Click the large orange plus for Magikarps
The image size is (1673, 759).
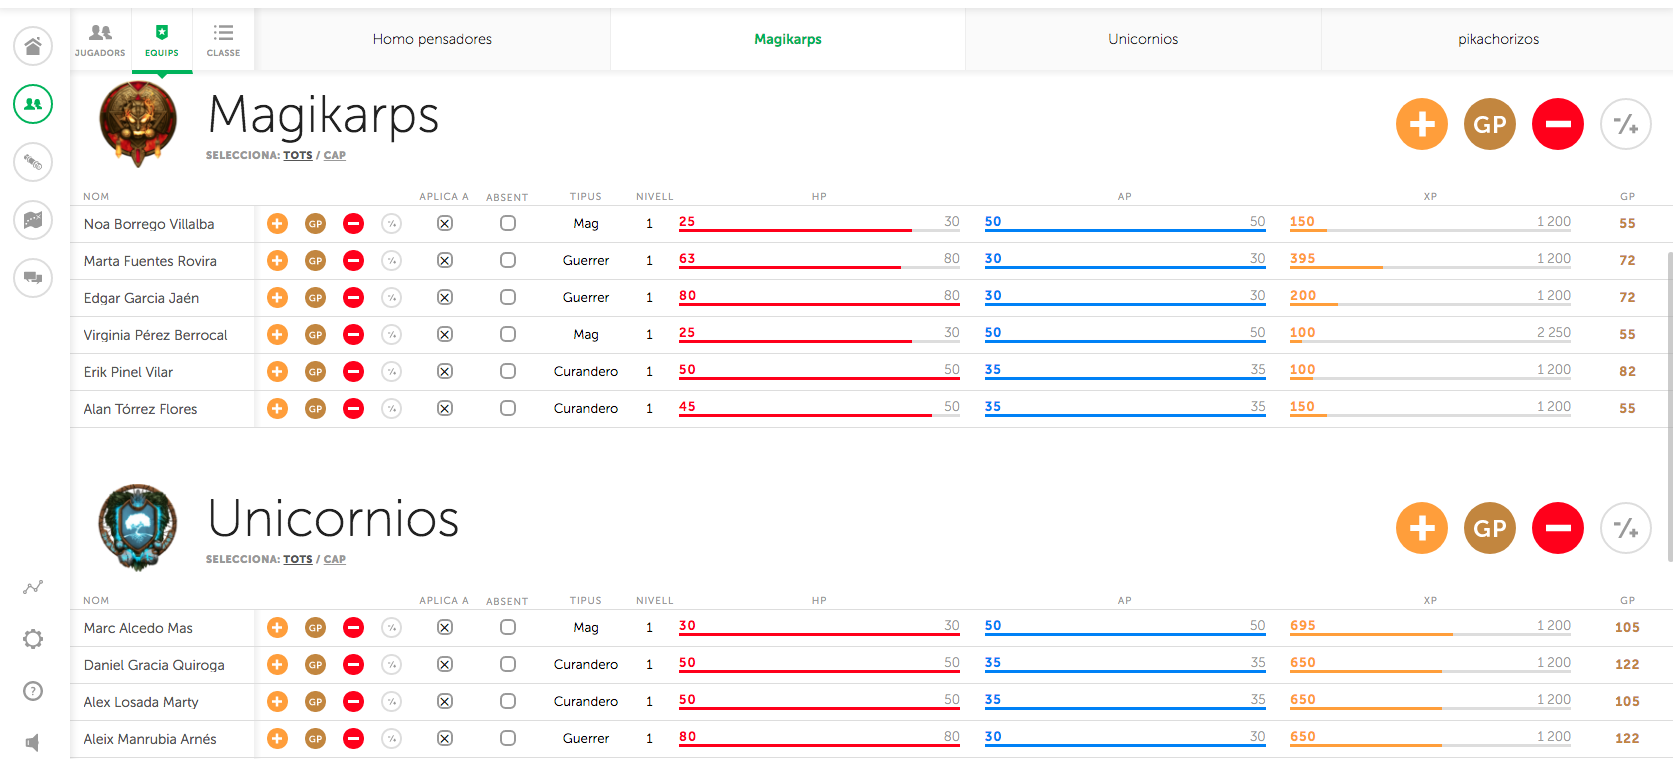pyautogui.click(x=1421, y=124)
